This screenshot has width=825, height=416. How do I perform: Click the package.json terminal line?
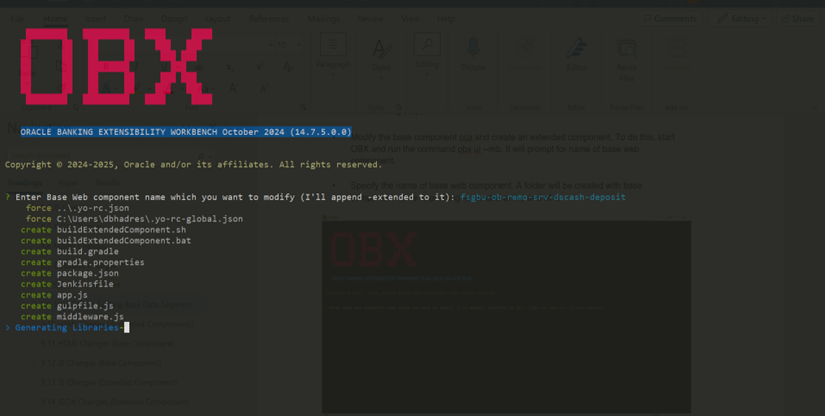tap(69, 273)
